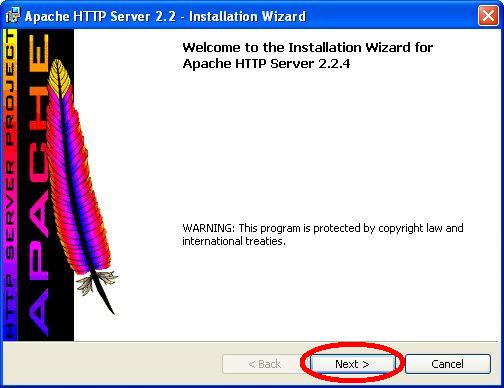Image resolution: width=504 pixels, height=388 pixels.
Task: Click the Welcome to the Installation Wizard heading
Action: point(307,47)
